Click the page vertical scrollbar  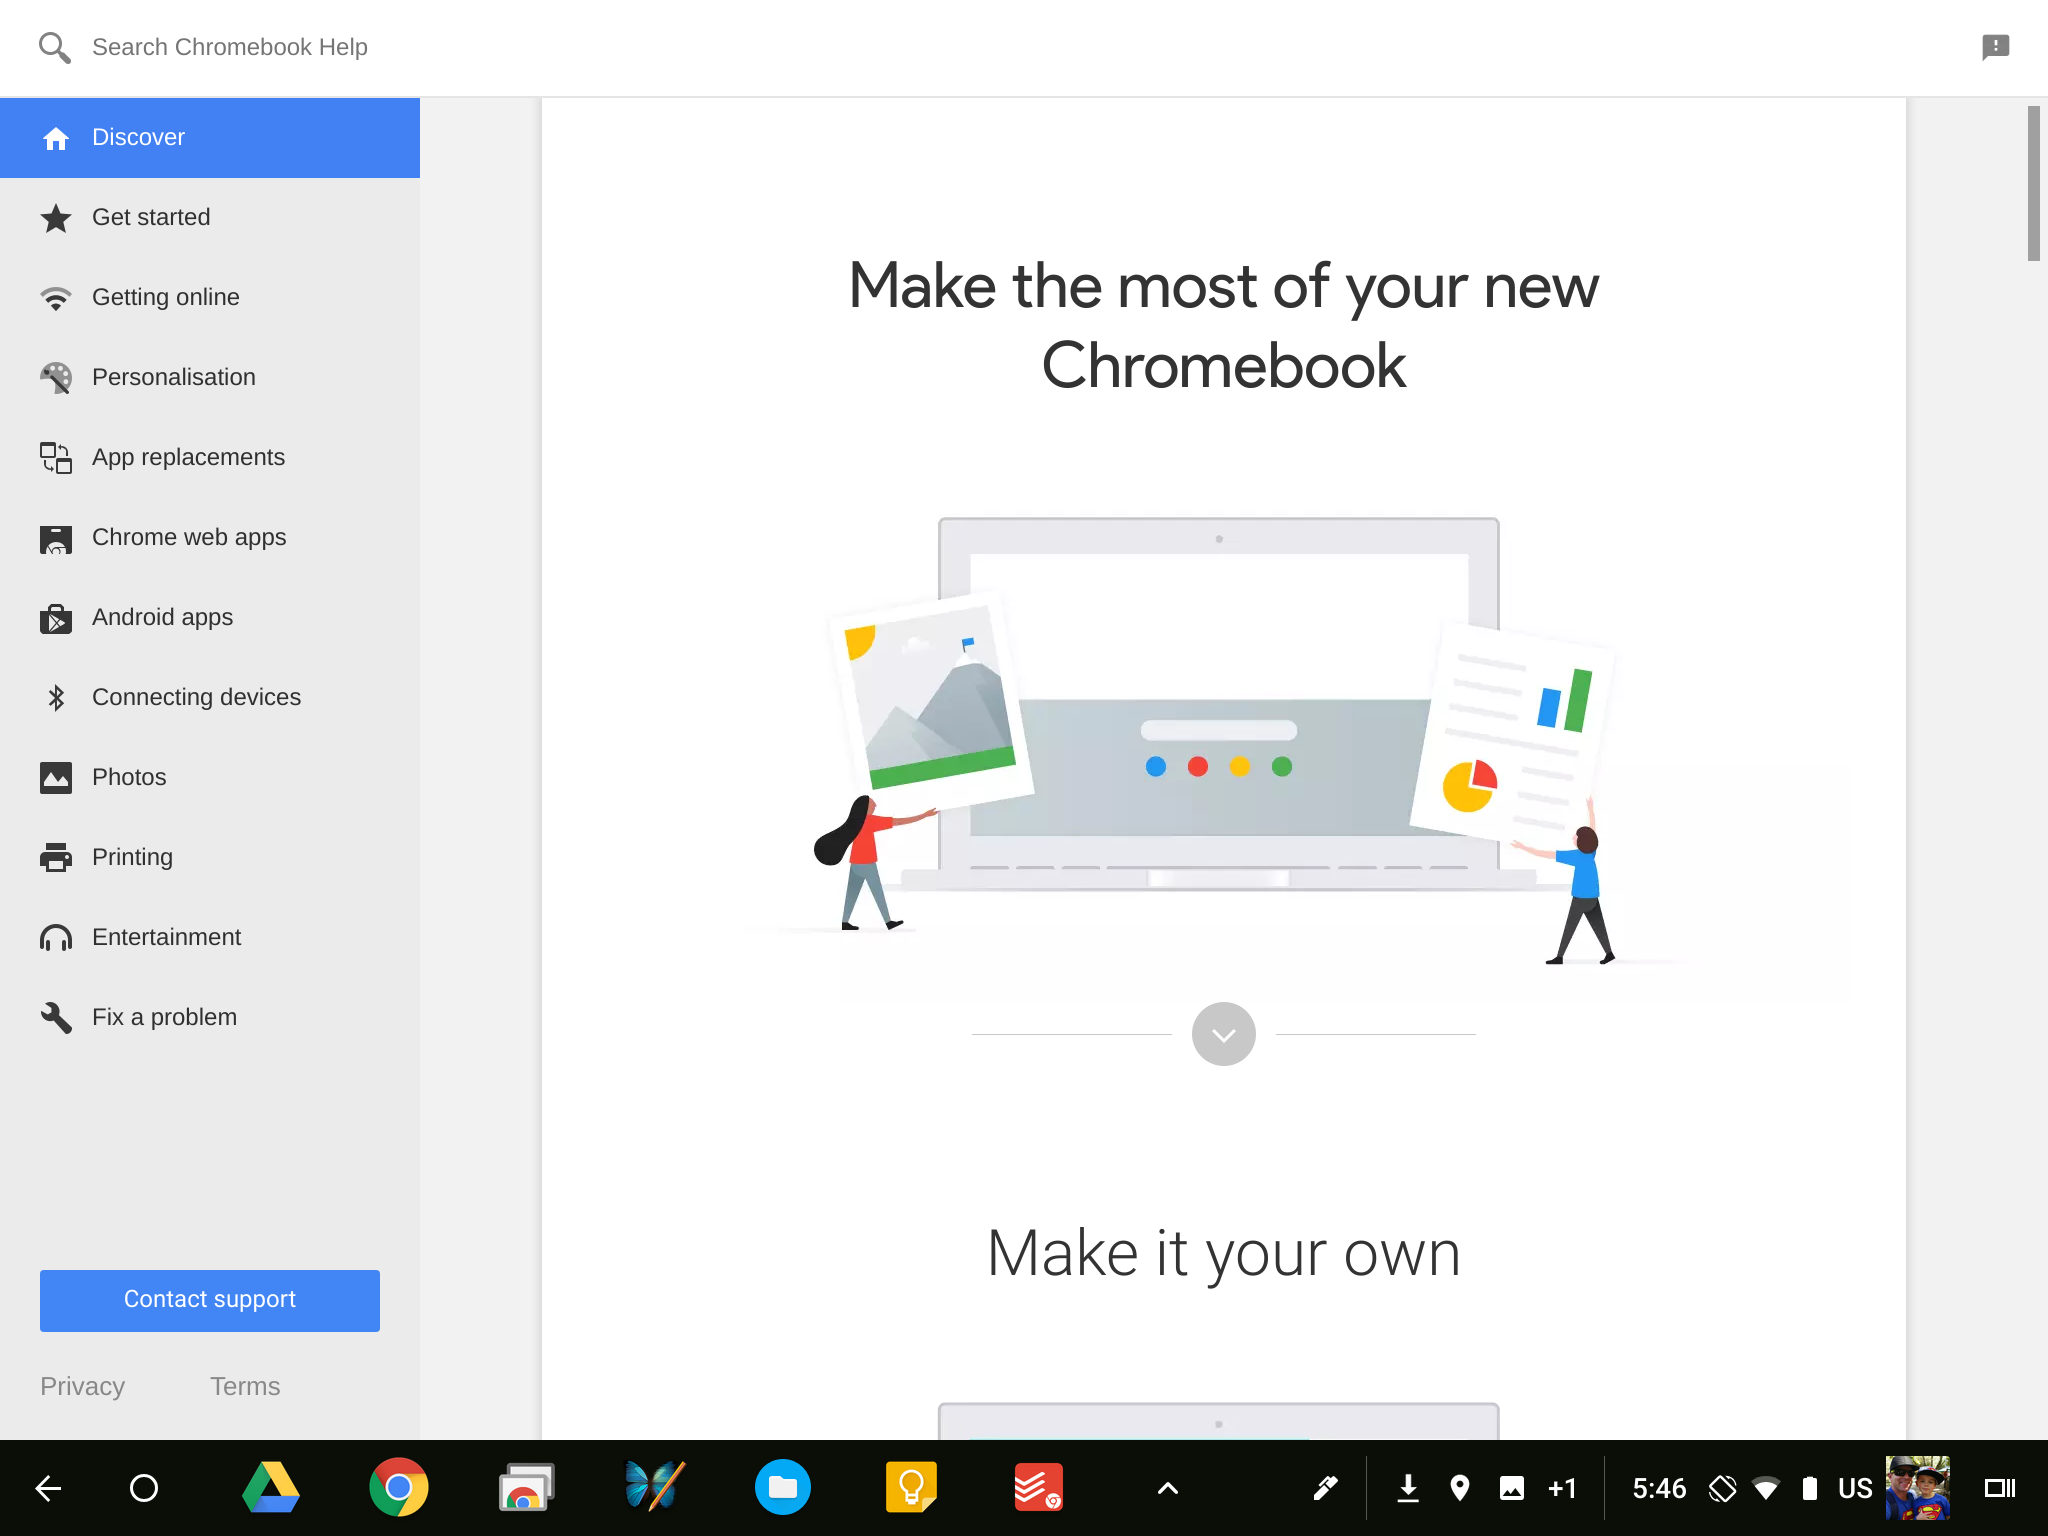coord(2033,183)
